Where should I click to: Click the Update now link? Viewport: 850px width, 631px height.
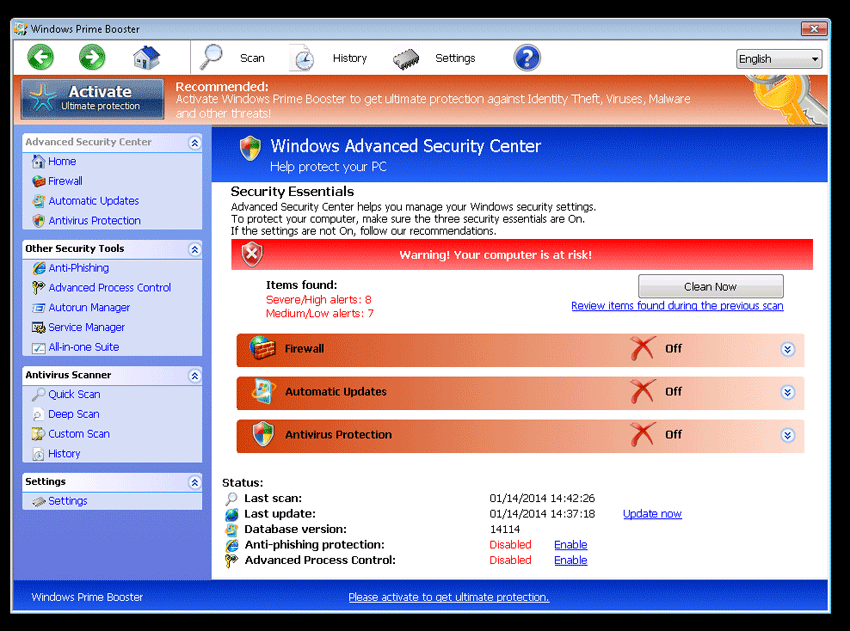(x=652, y=514)
